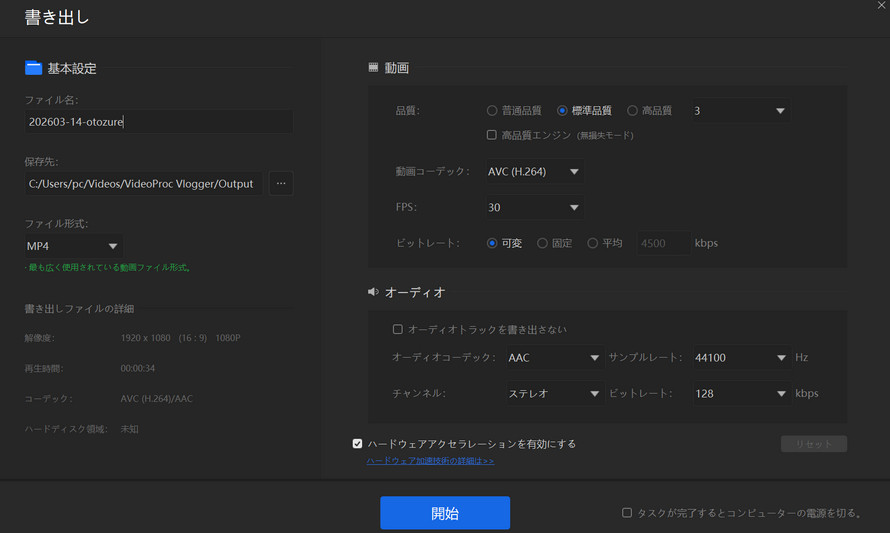Expand the 動画コーデック AVC (H.264) dropdown

(x=534, y=172)
